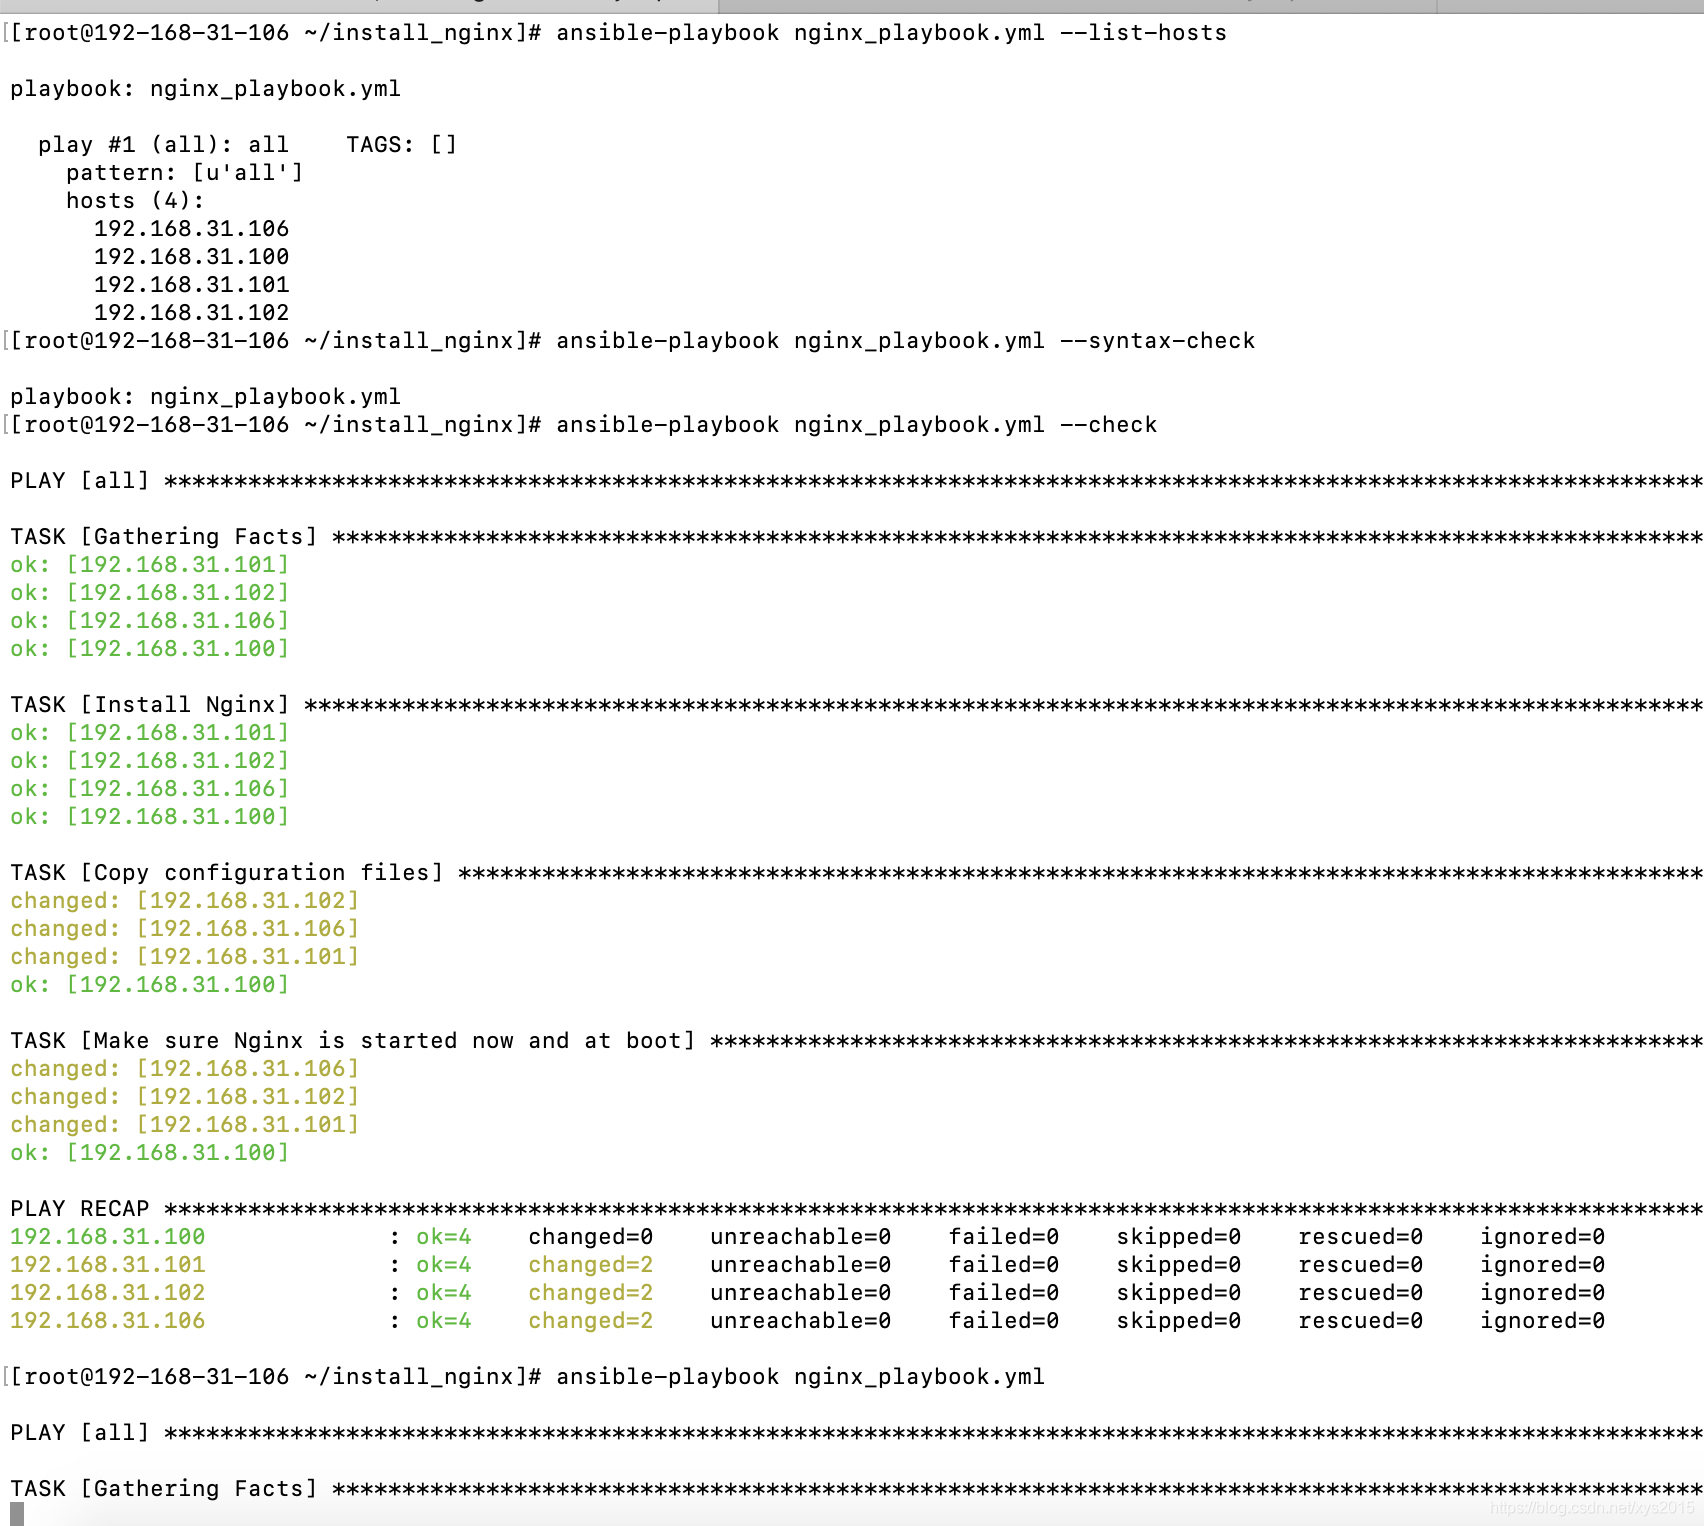Click 'changed: [192.168.31.102]' under Copy configuration files
This screenshot has width=1704, height=1526.
(184, 901)
